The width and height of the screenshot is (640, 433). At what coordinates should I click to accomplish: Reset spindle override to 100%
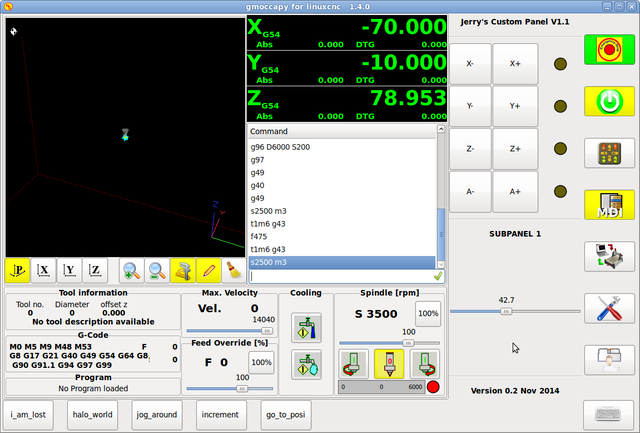coord(428,314)
